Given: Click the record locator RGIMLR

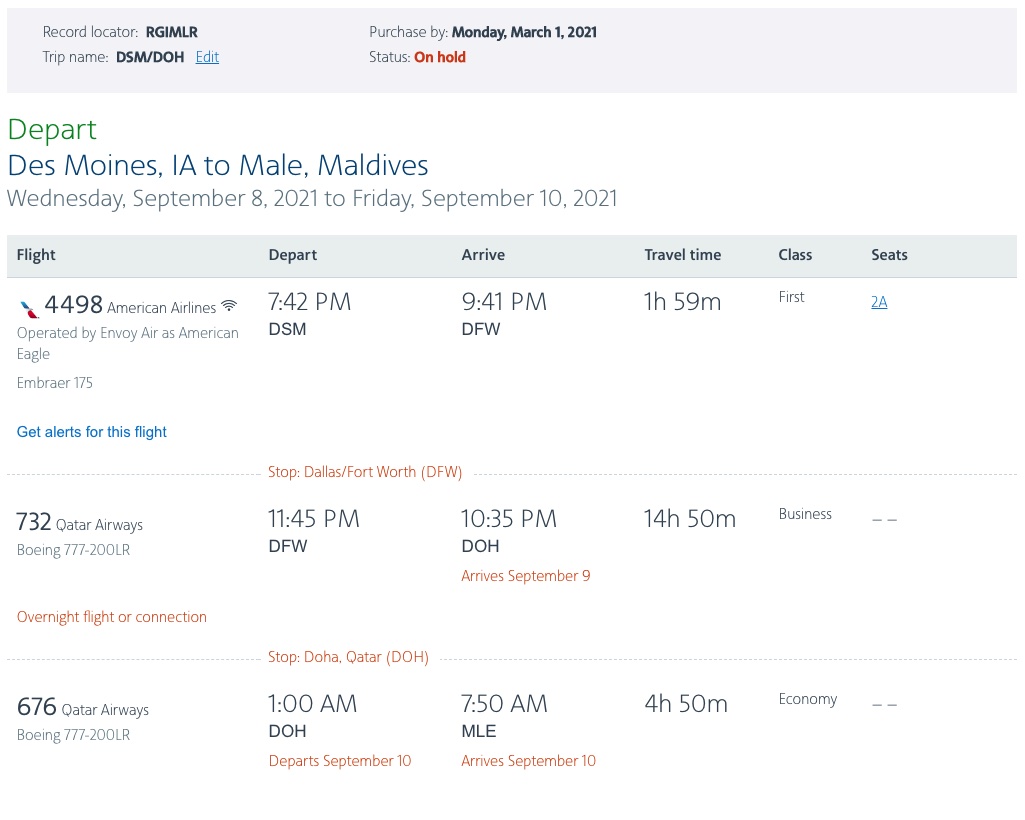Looking at the screenshot, I should click(x=171, y=31).
